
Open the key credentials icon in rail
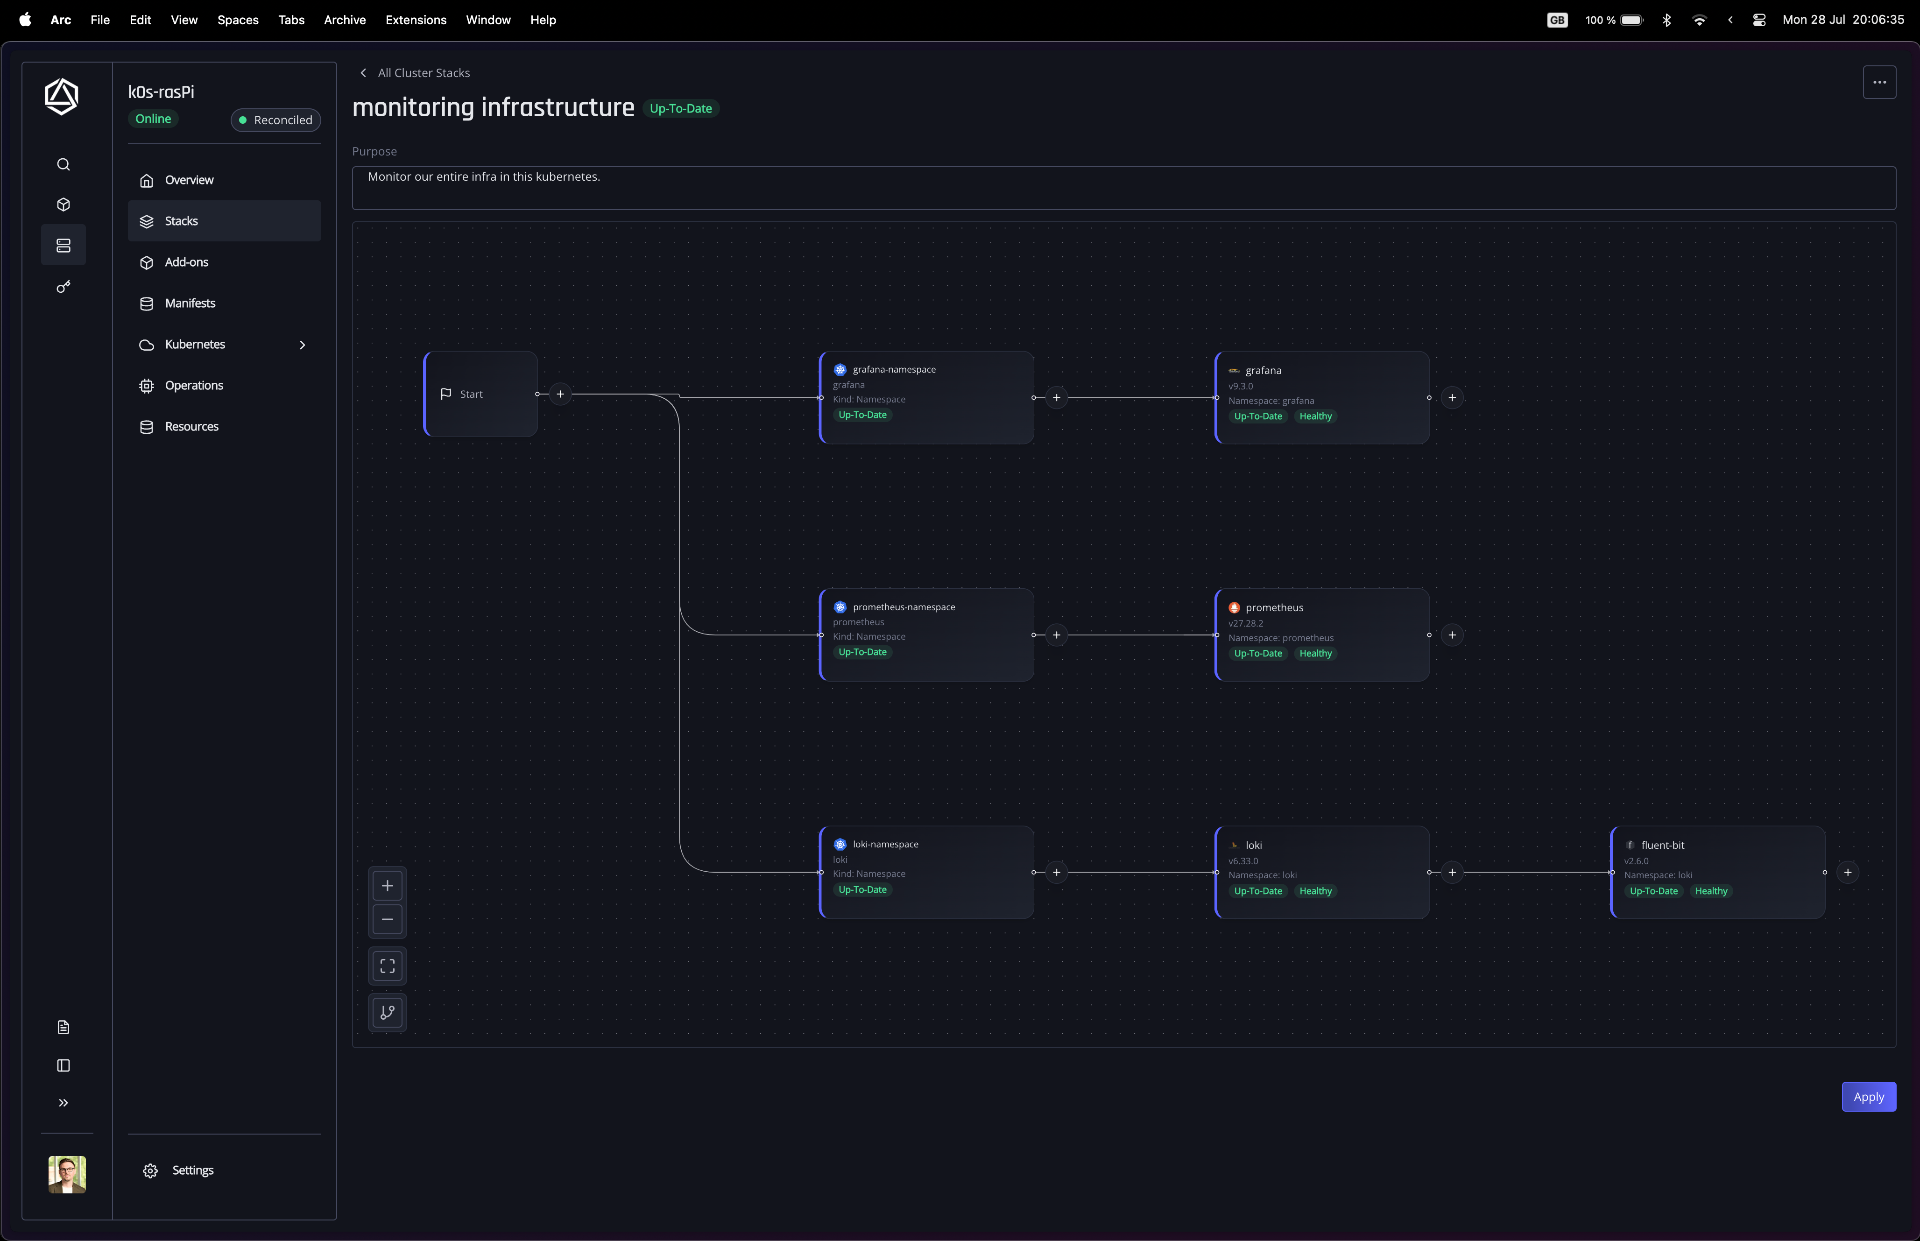63,287
